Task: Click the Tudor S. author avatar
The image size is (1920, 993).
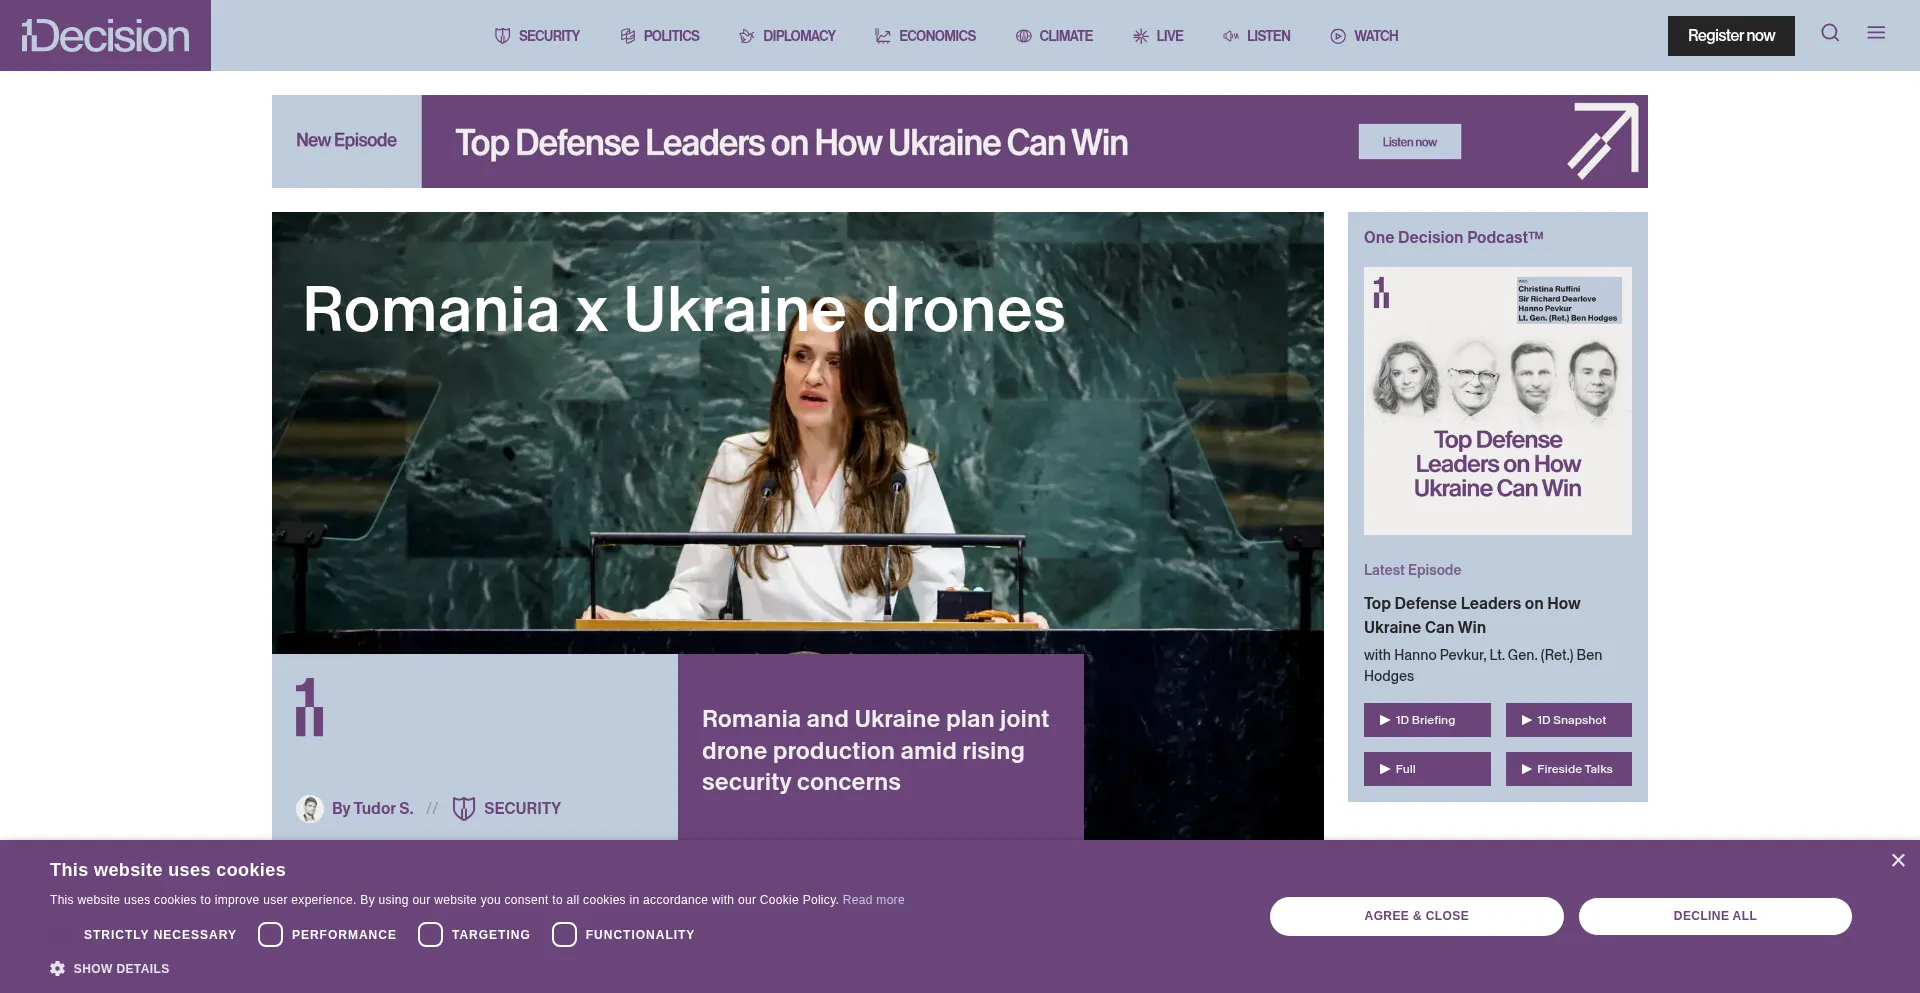Action: (310, 808)
